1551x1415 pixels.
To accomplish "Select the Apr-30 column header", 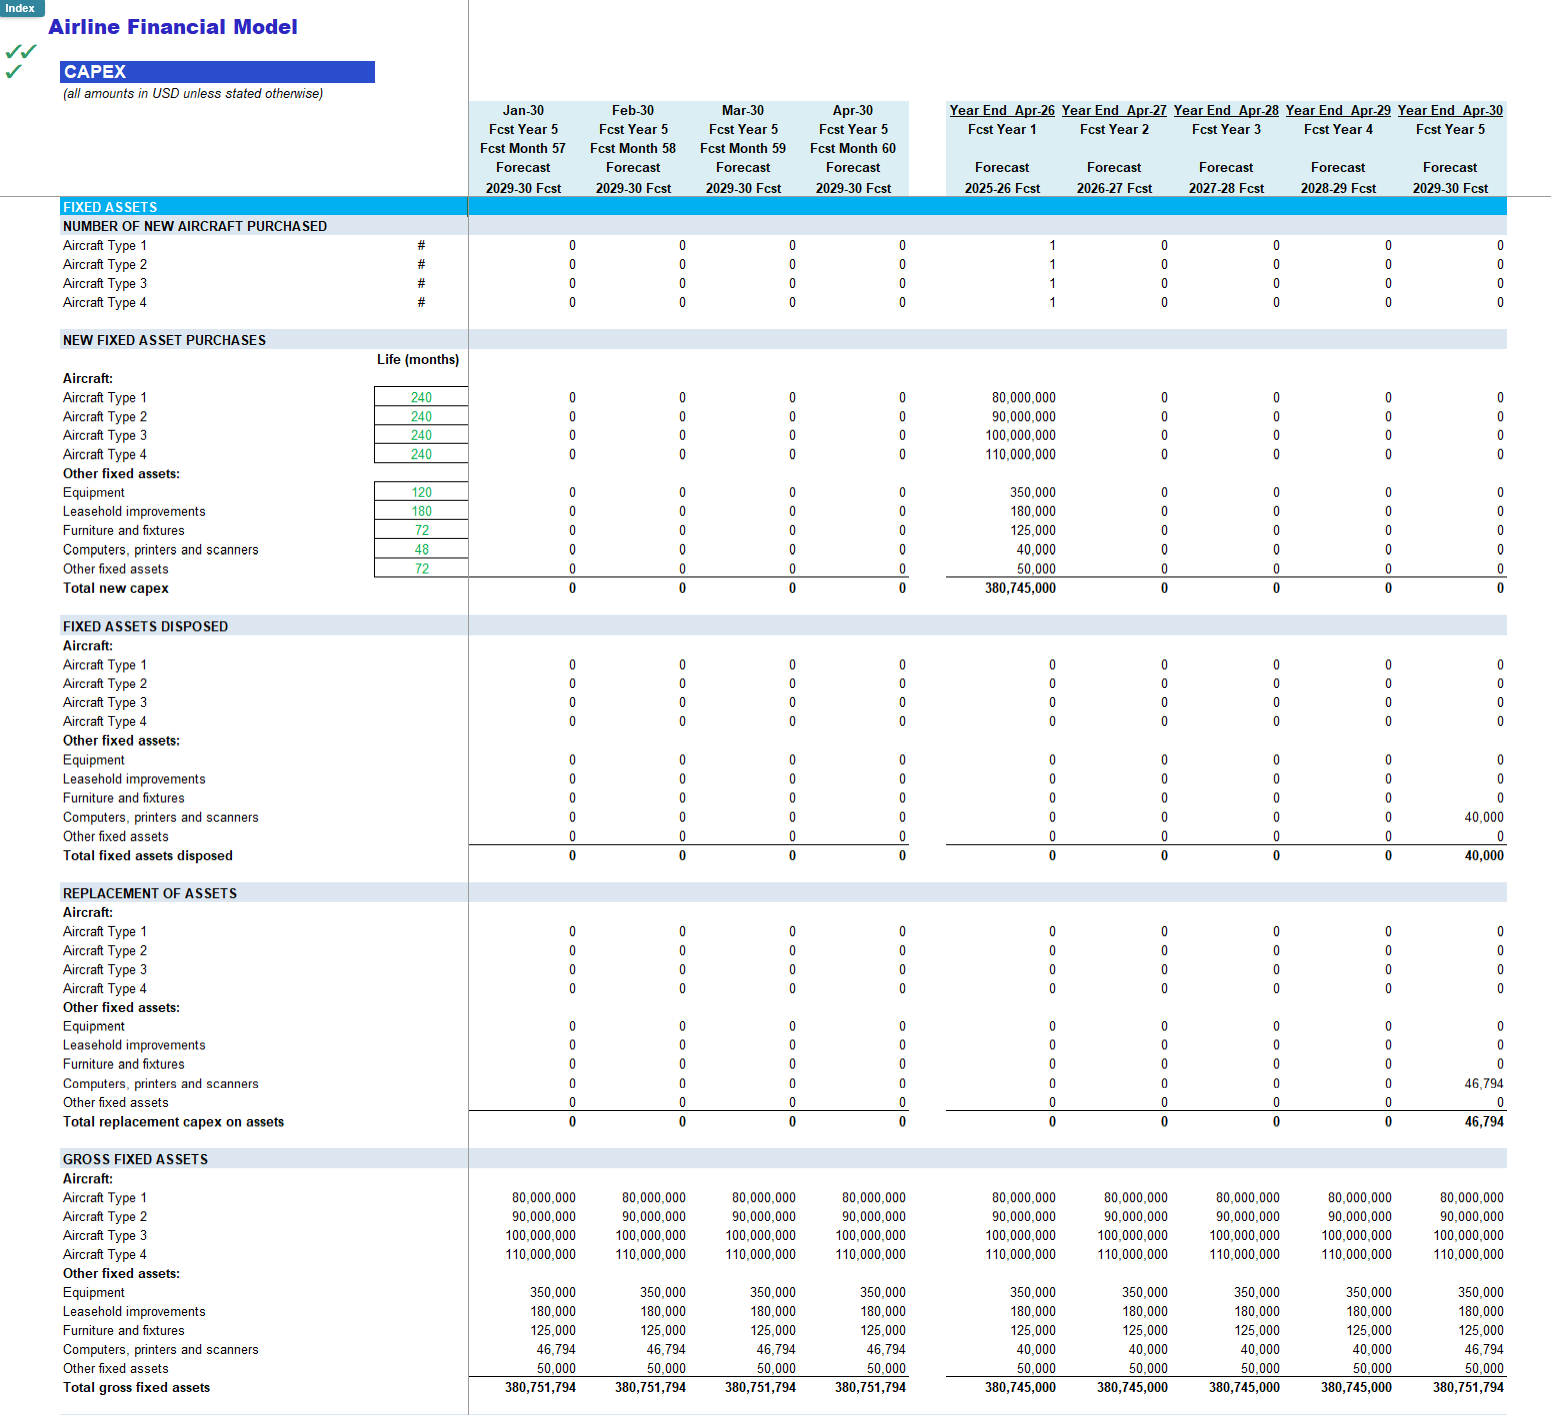I will click(853, 110).
